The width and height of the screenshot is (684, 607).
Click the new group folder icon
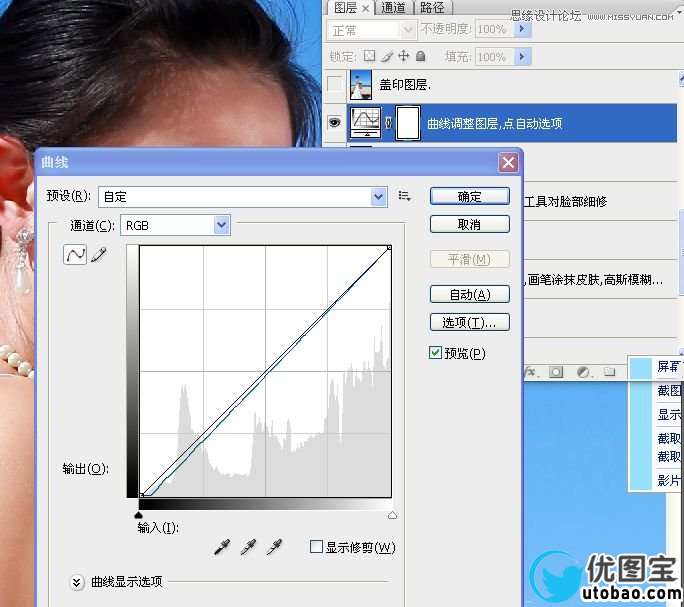609,372
